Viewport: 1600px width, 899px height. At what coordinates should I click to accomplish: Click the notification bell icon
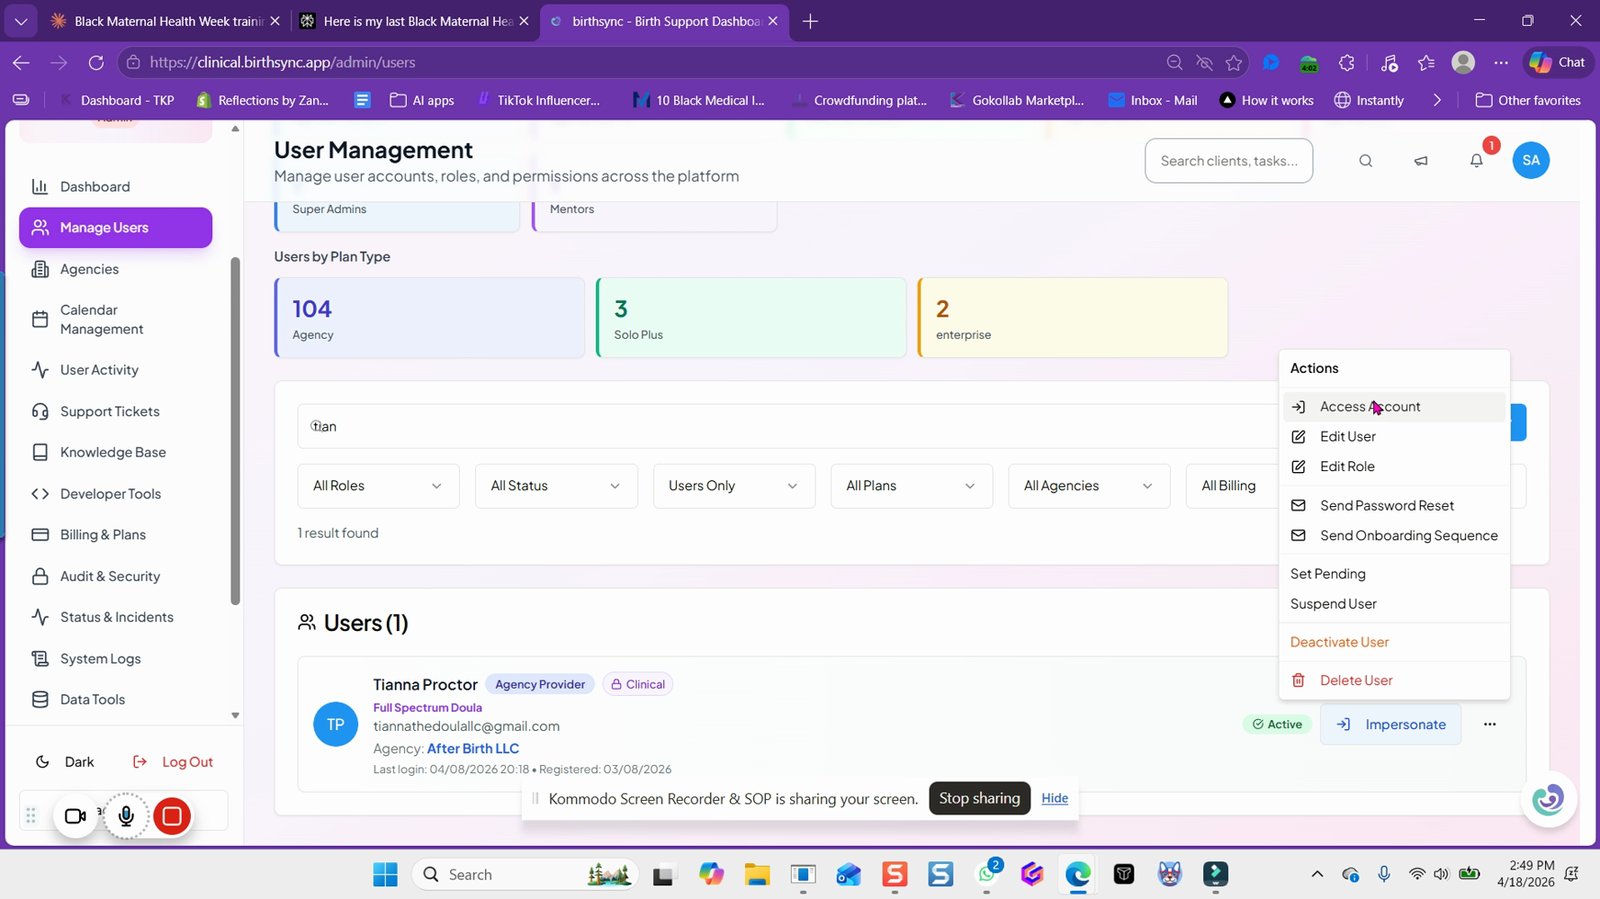pos(1476,161)
